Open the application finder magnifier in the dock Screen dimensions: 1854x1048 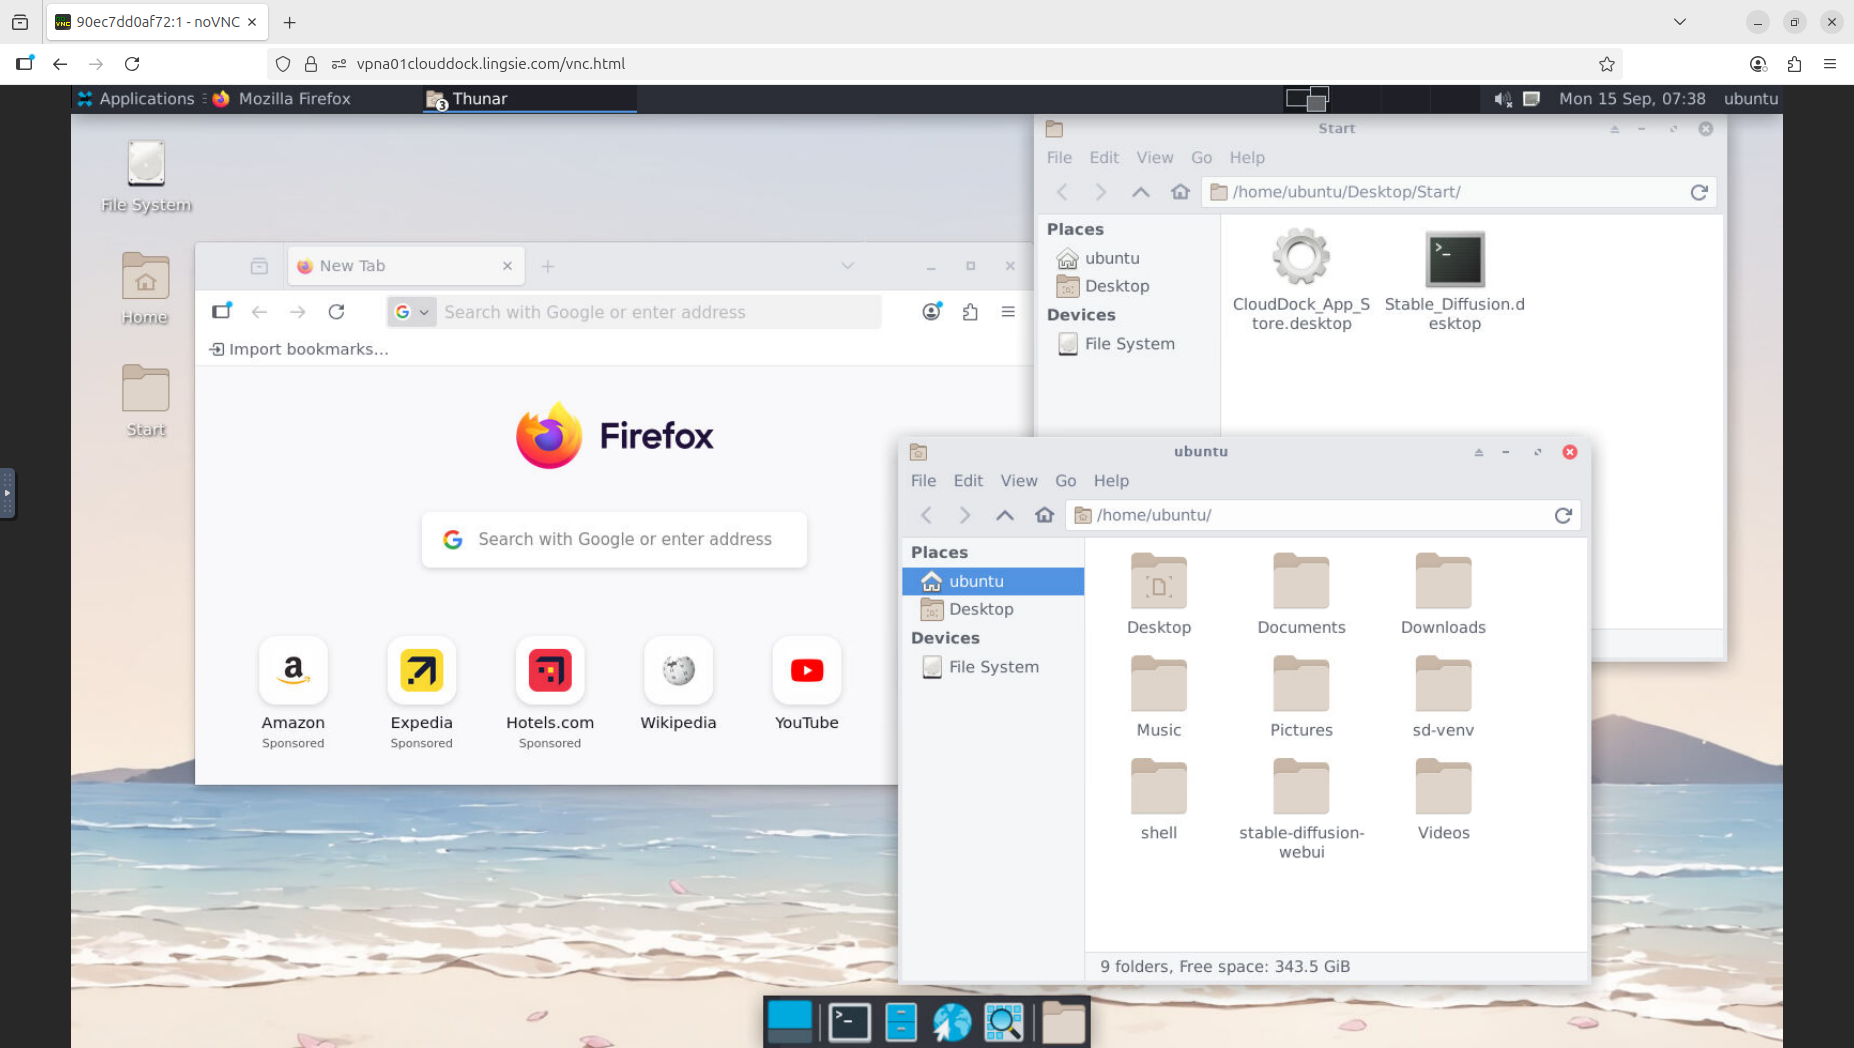[1004, 1022]
